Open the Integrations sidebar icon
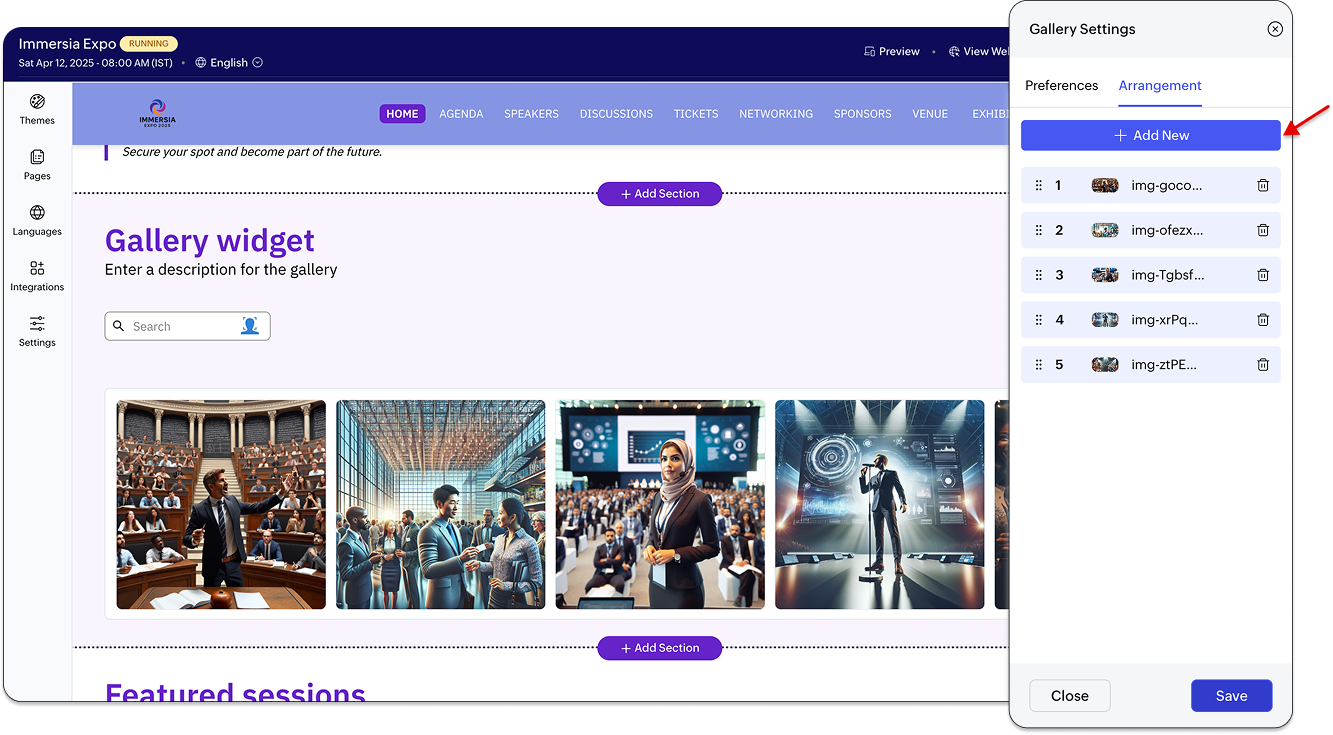 click(37, 268)
